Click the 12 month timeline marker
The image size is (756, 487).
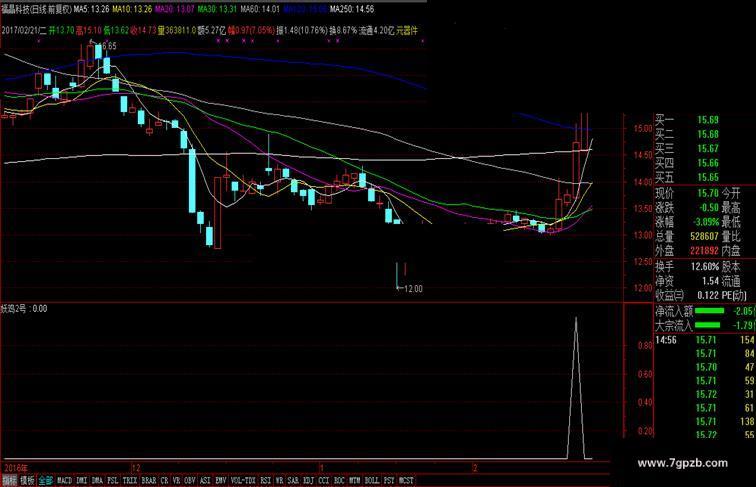[x=136, y=468]
